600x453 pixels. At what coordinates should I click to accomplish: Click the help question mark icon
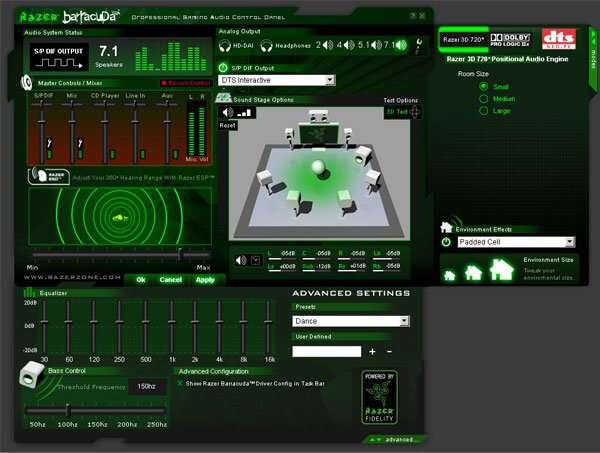click(413, 16)
